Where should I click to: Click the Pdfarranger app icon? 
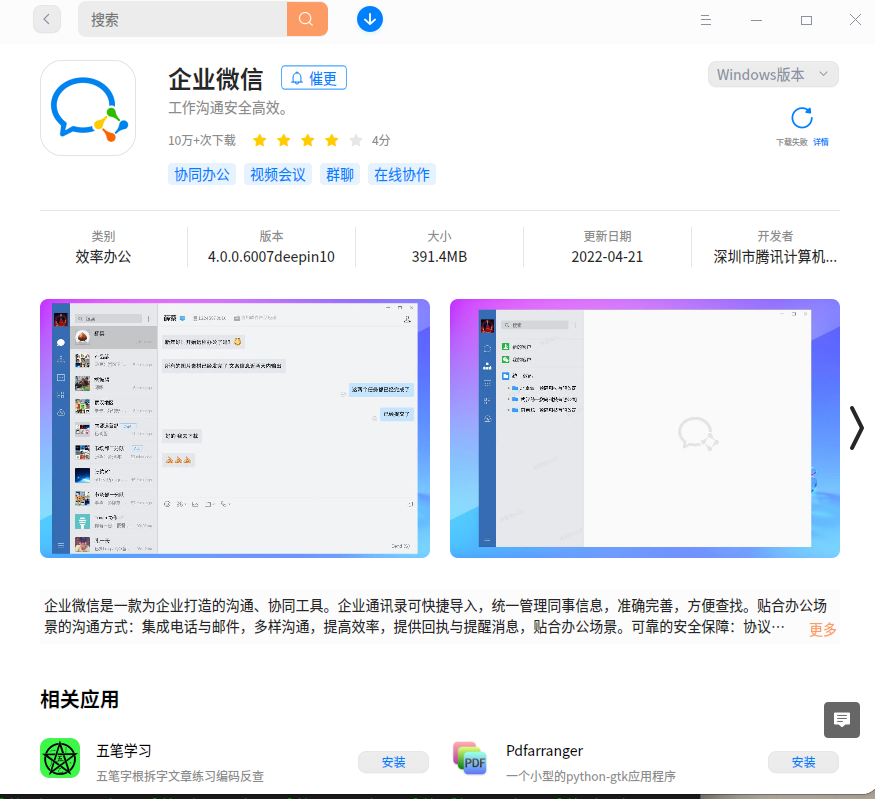[x=470, y=758]
